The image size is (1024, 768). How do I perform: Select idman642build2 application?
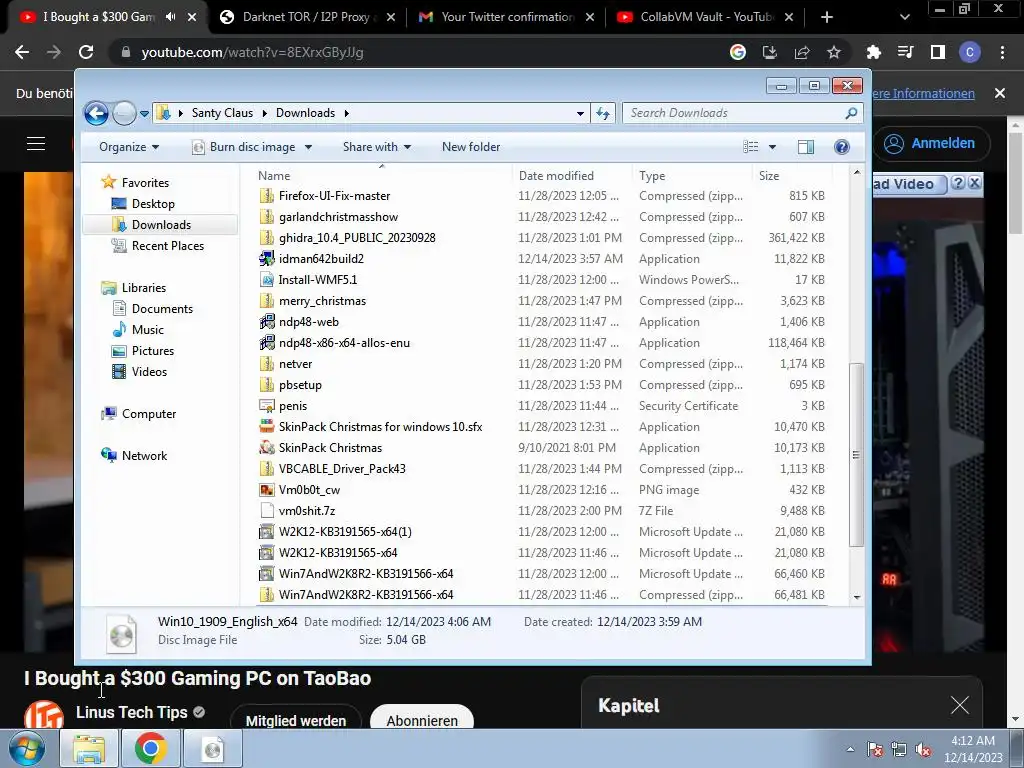click(x=321, y=259)
